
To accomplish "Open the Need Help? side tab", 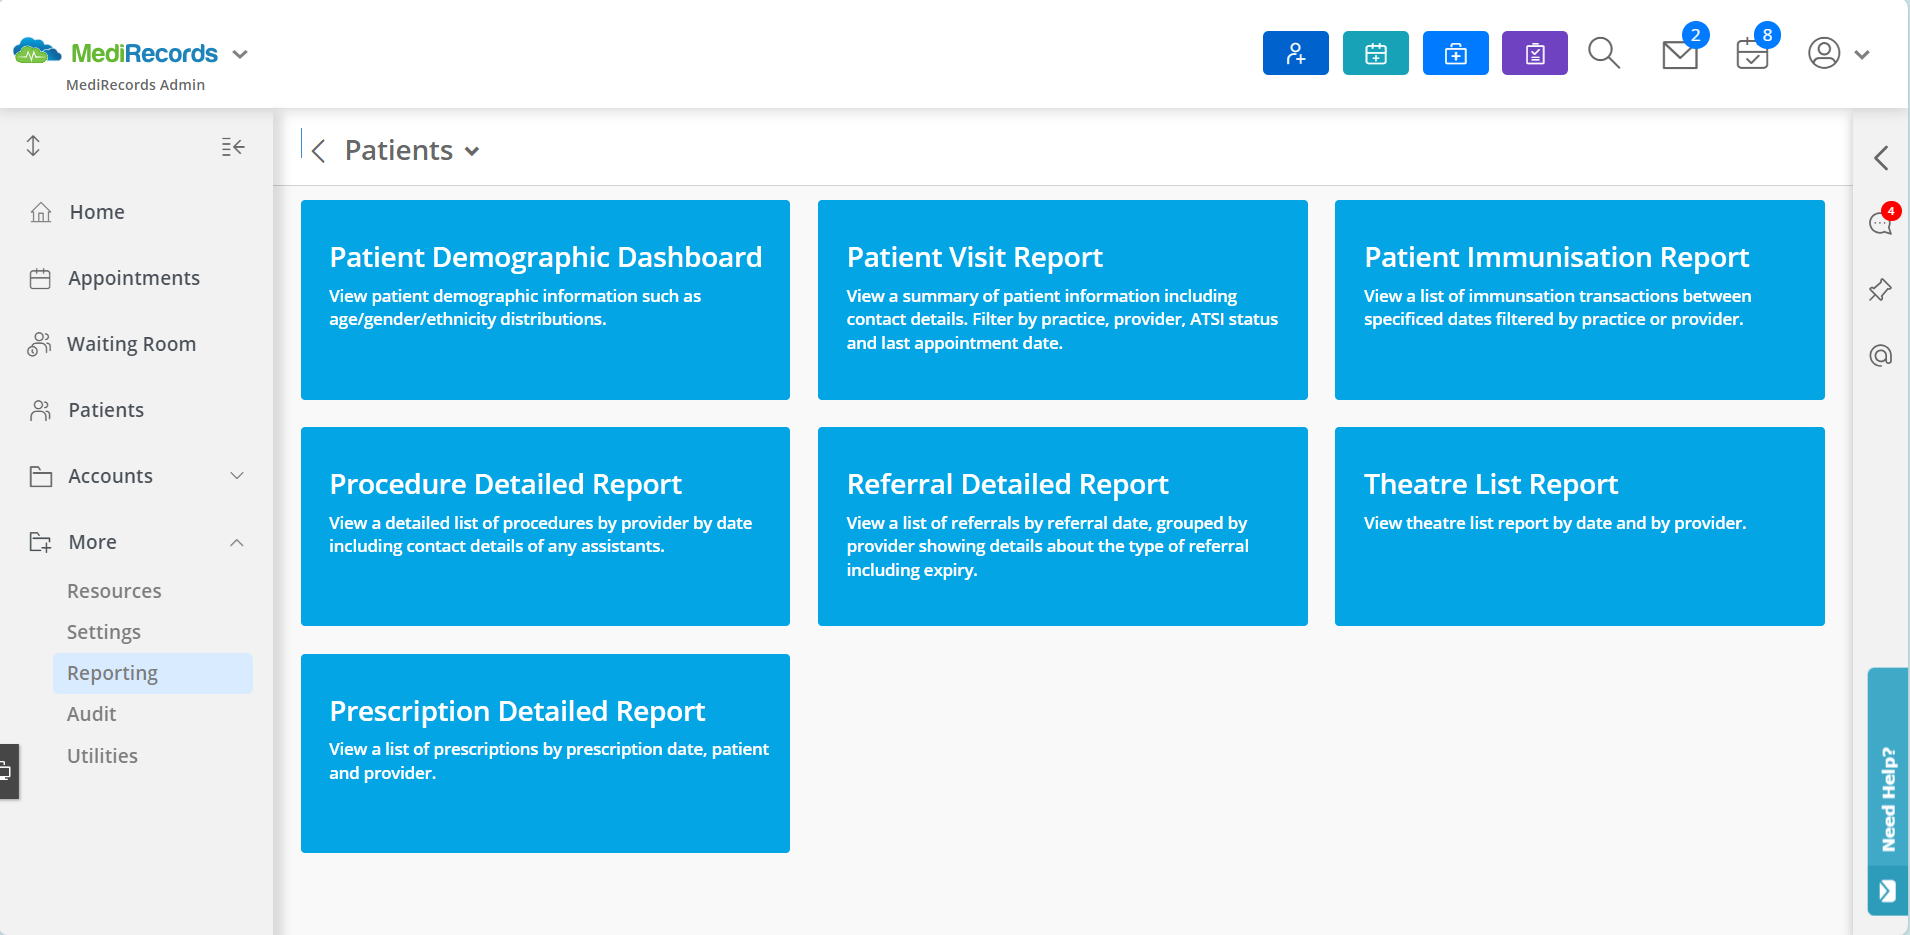I will tap(1888, 798).
